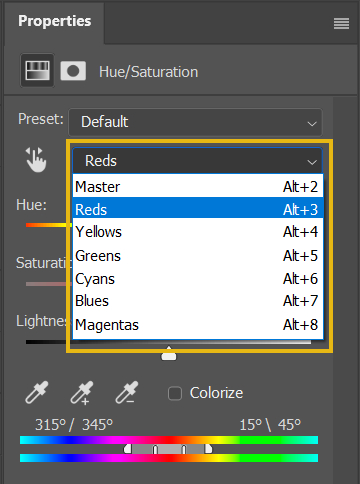This screenshot has height=484, width=360.
Task: Activate the on-image targeted adjustment hand tool
Action: pos(36,160)
